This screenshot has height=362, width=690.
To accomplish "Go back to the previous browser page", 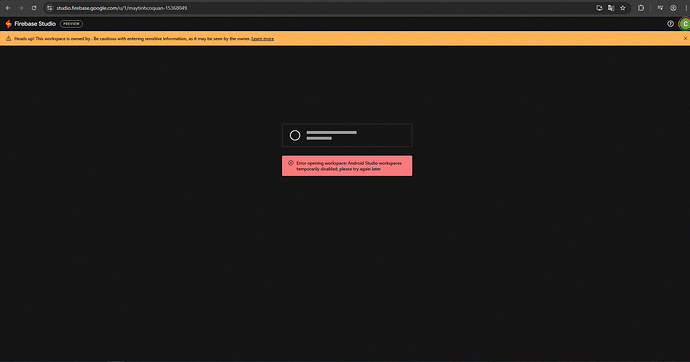I will click(x=8, y=8).
